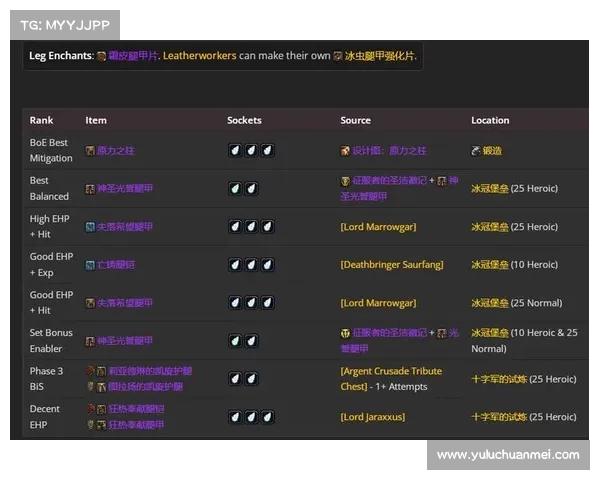Open the Alliance Decent EHP legguards link

coord(136,425)
